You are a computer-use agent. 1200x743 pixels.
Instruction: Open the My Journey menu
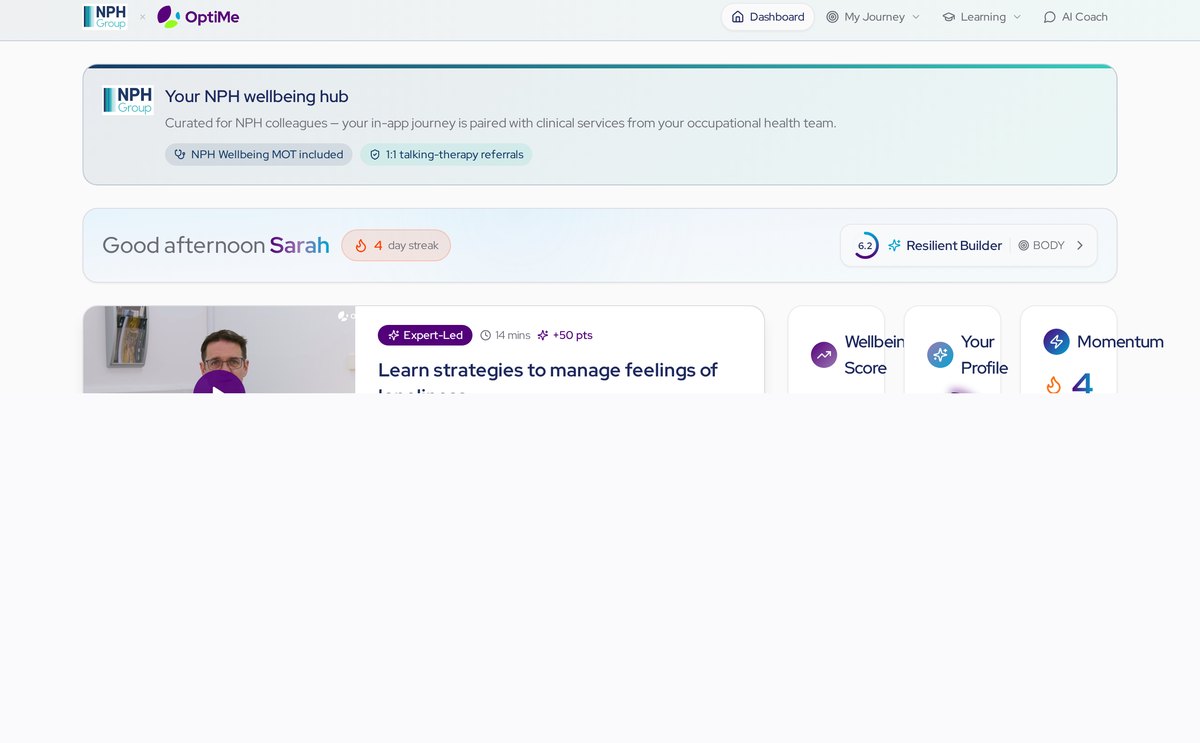(x=873, y=17)
